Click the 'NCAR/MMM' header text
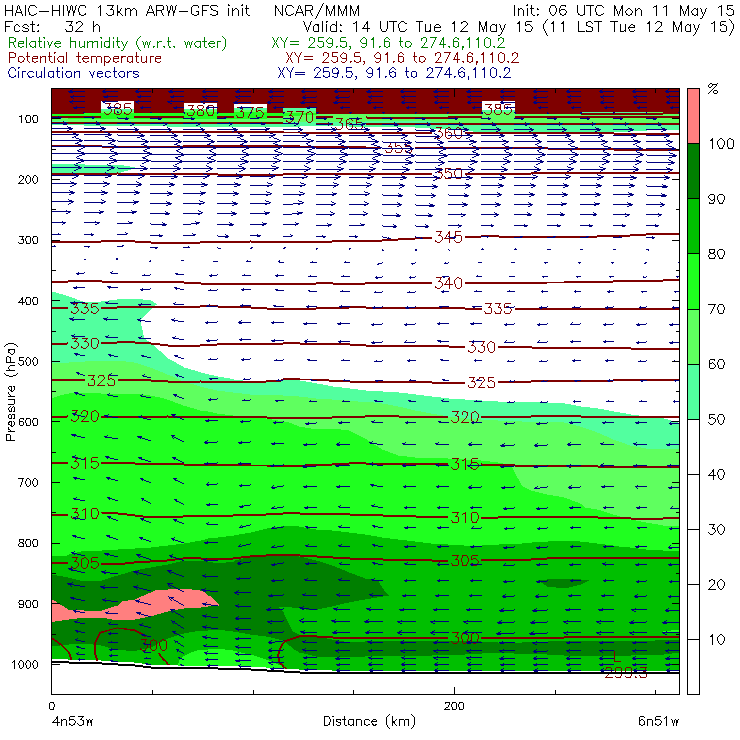Image resolution: width=740 pixels, height=740 pixels. pyautogui.click(x=317, y=11)
